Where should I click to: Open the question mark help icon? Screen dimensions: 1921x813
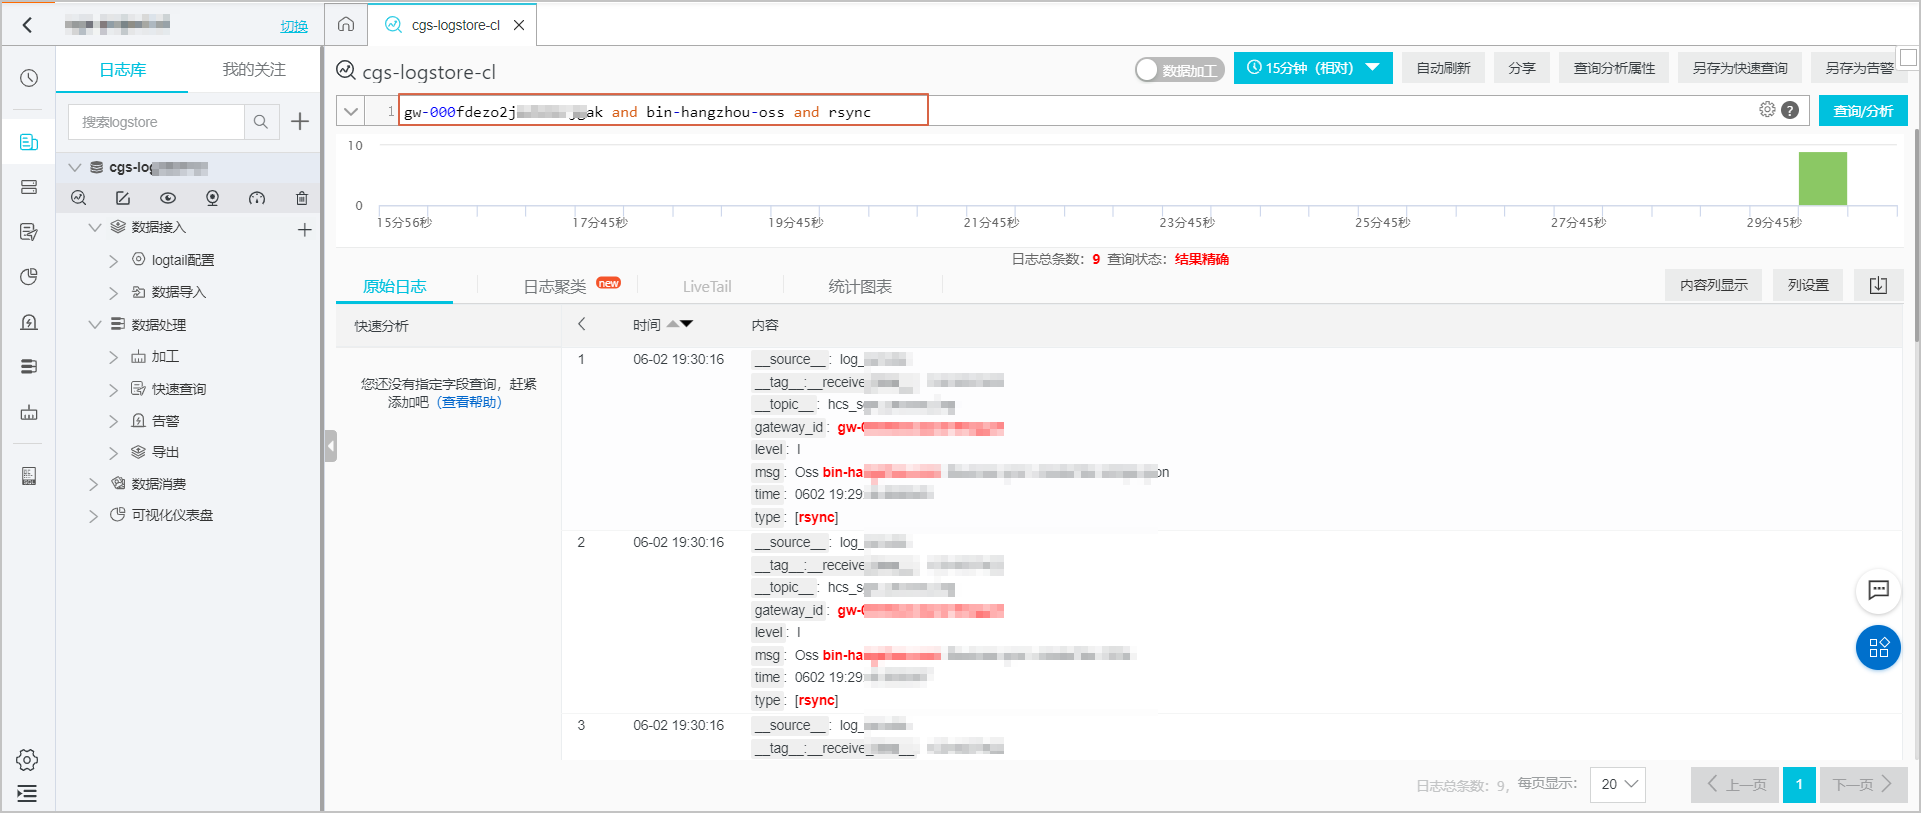pos(1790,111)
